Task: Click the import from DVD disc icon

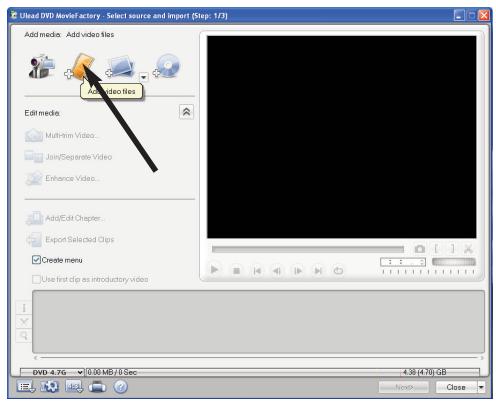Action: pyautogui.click(x=167, y=66)
